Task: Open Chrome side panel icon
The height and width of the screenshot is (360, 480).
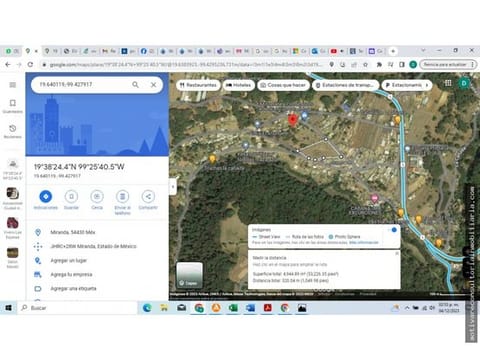Action: coord(402,64)
